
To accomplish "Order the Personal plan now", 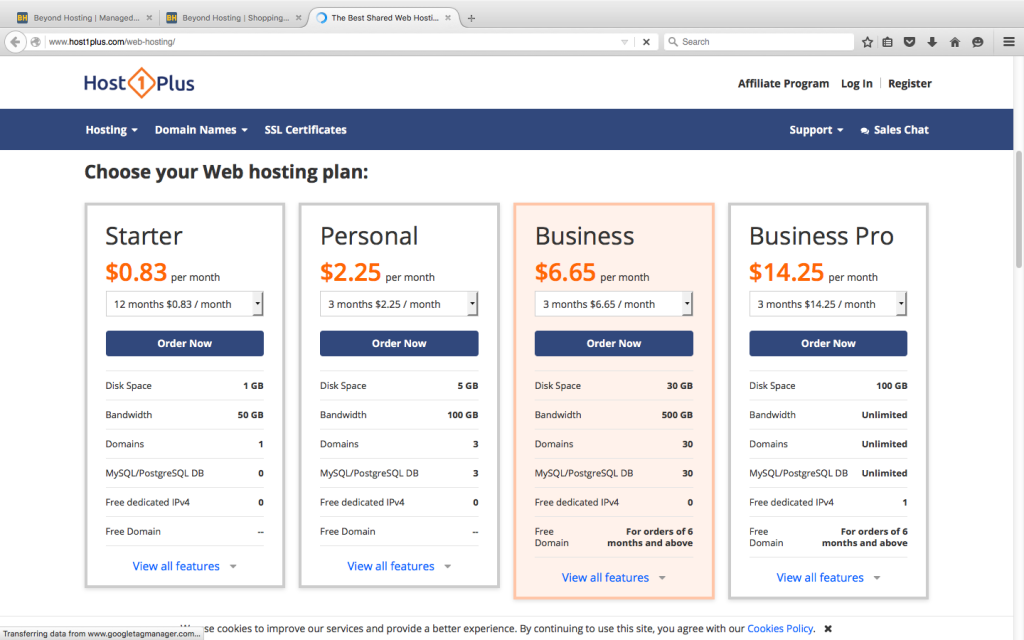I will tap(399, 344).
